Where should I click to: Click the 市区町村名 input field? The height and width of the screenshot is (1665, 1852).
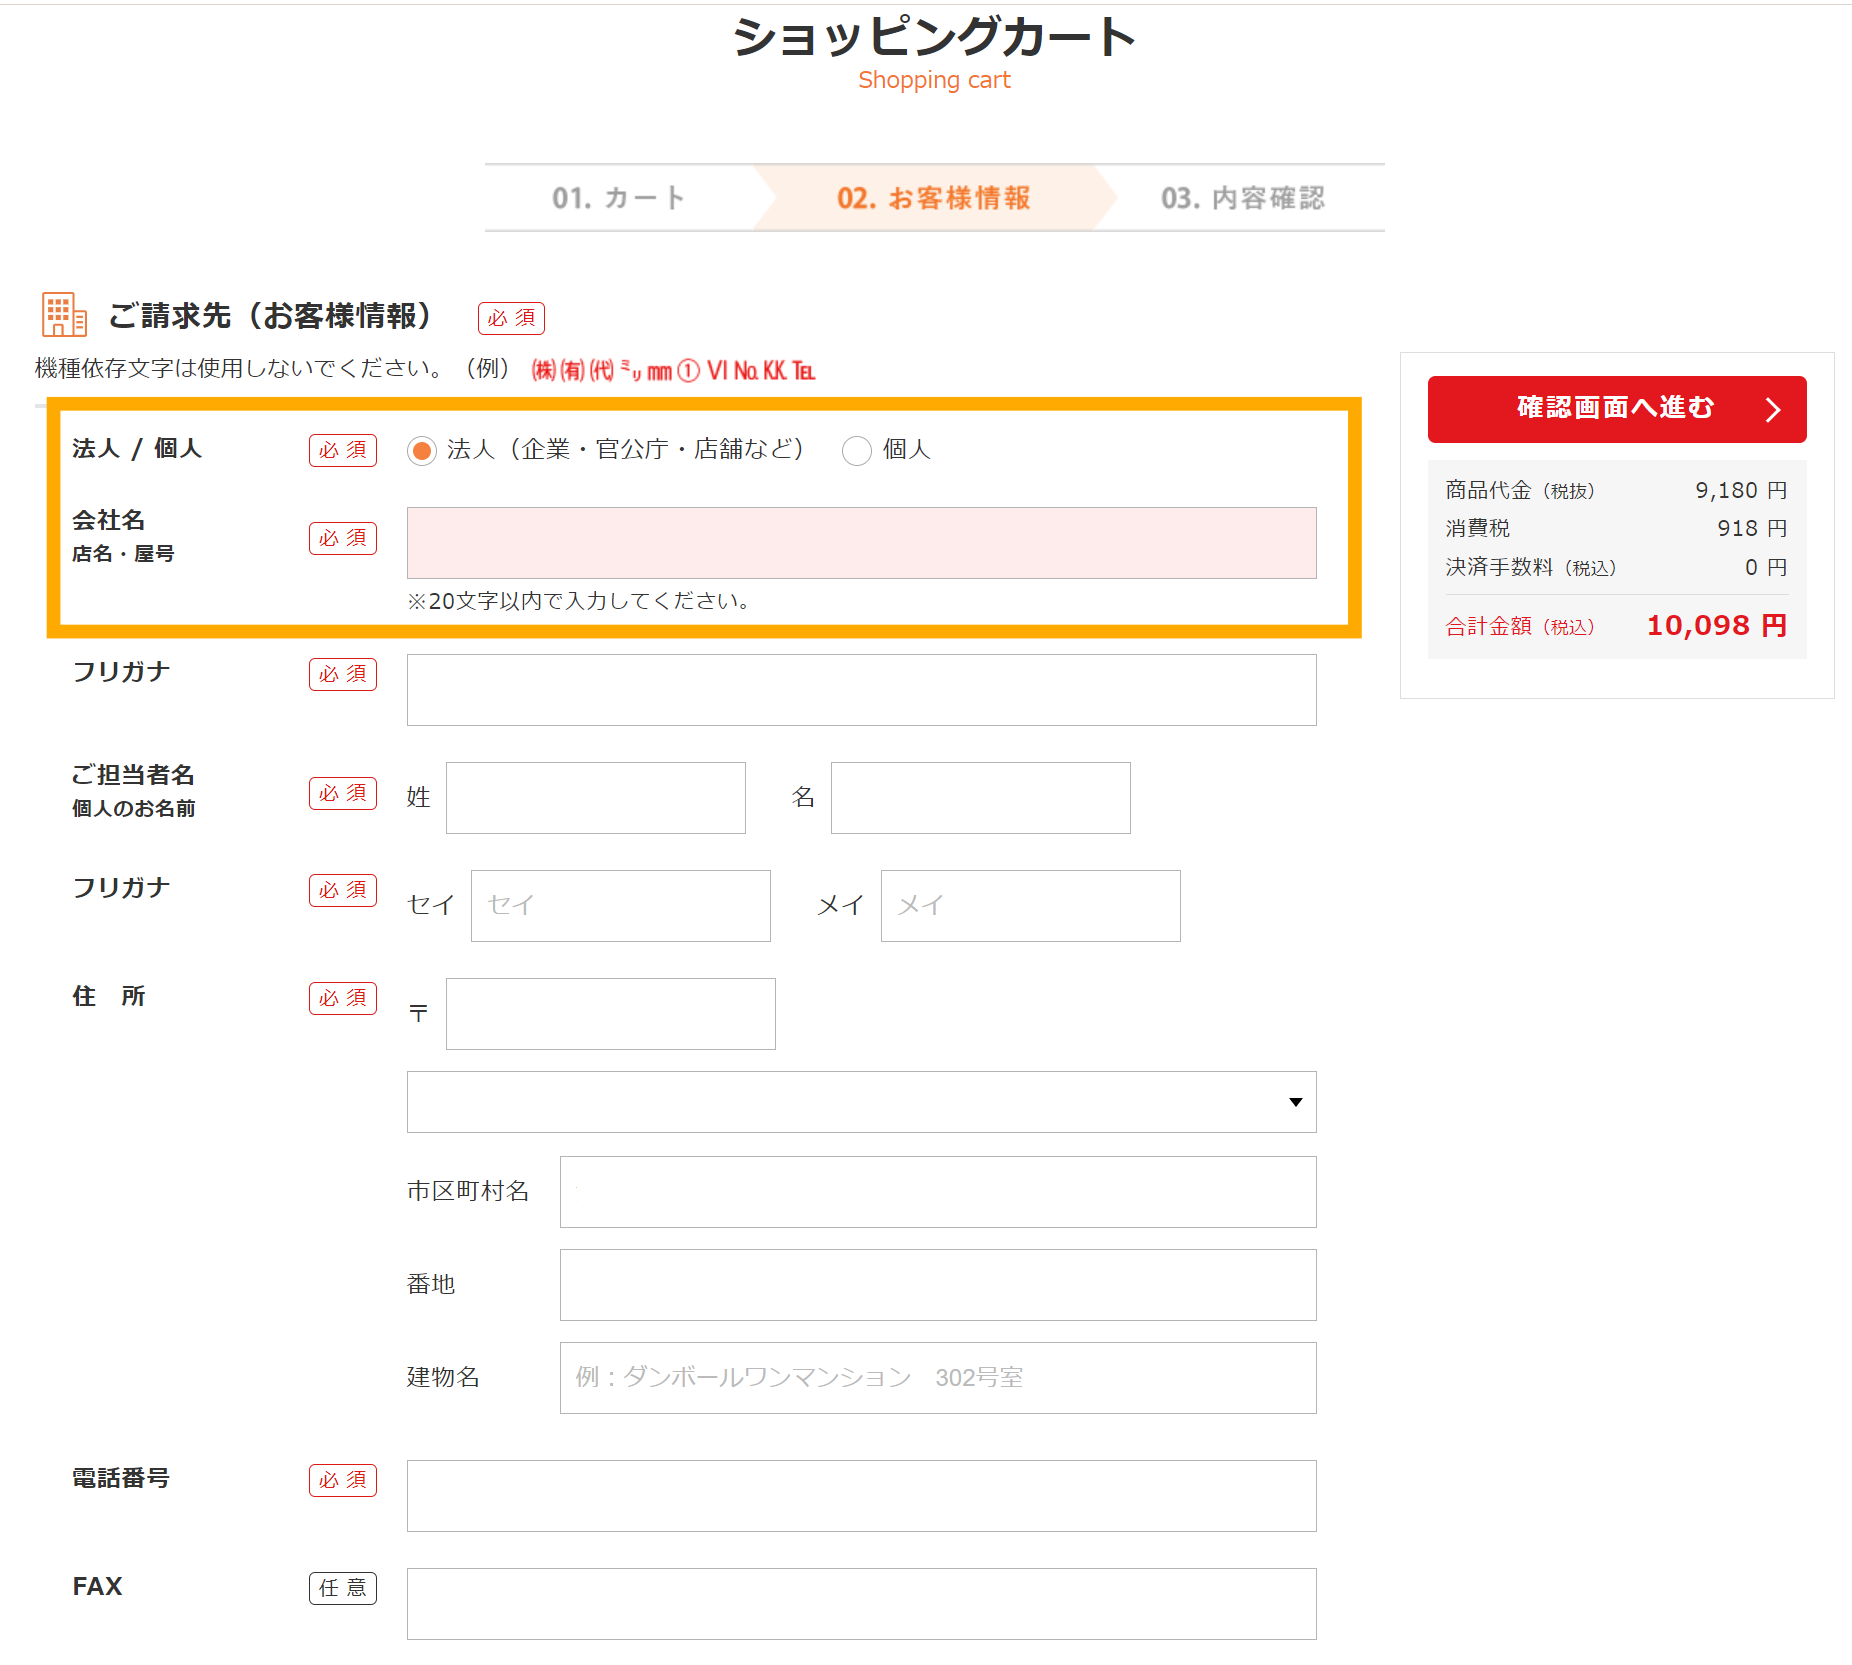[938, 1192]
